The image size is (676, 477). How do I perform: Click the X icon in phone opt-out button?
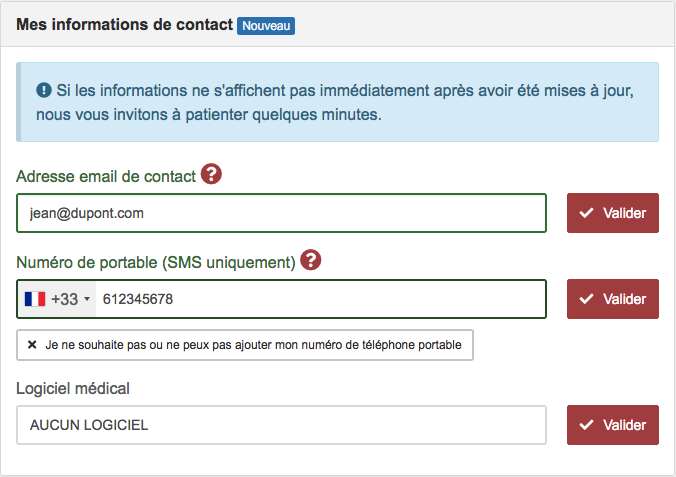(x=32, y=345)
